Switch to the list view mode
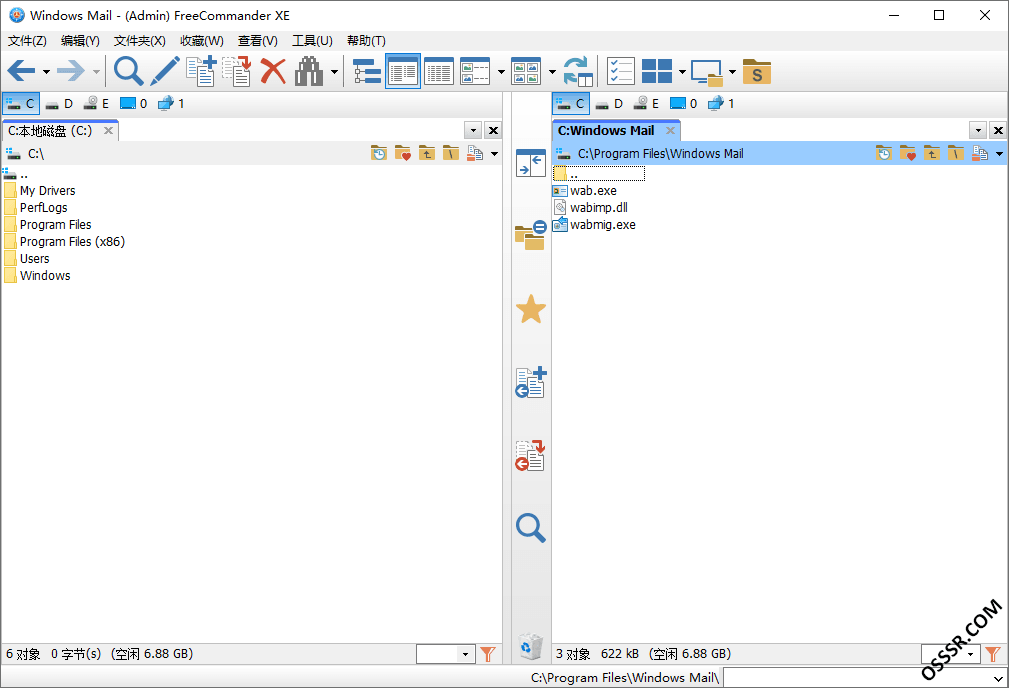Viewport: 1009px width, 688px height. pyautogui.click(x=403, y=71)
